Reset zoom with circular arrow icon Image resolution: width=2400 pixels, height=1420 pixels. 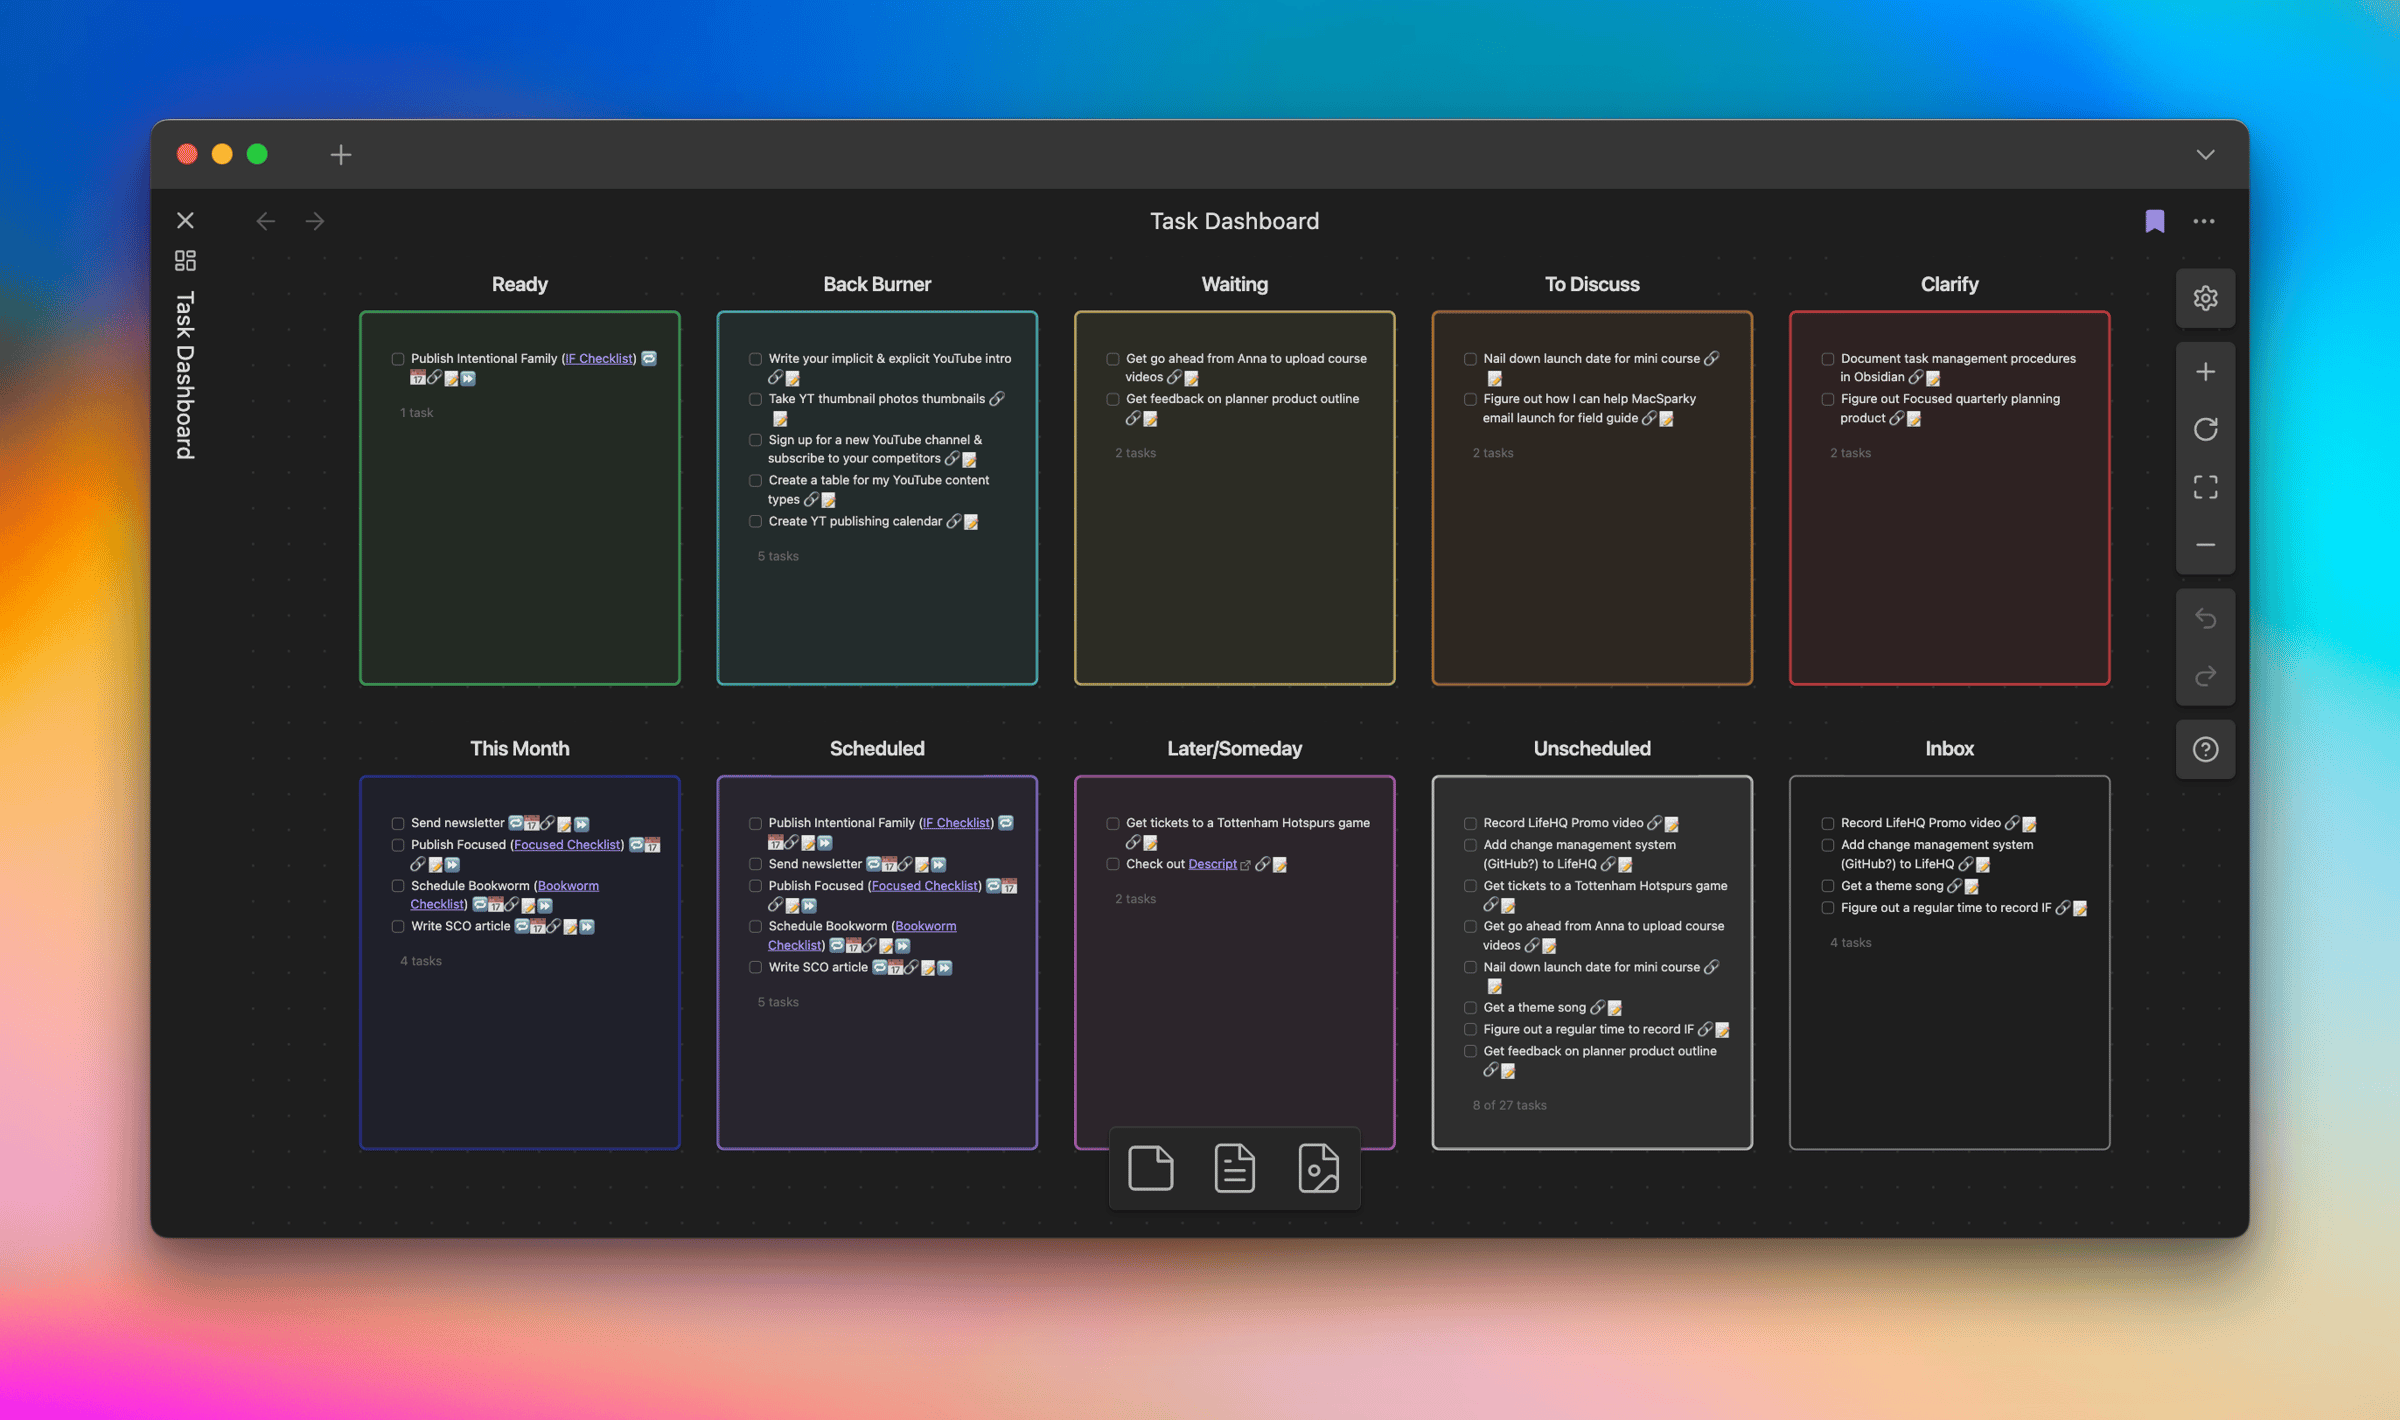click(x=2205, y=429)
